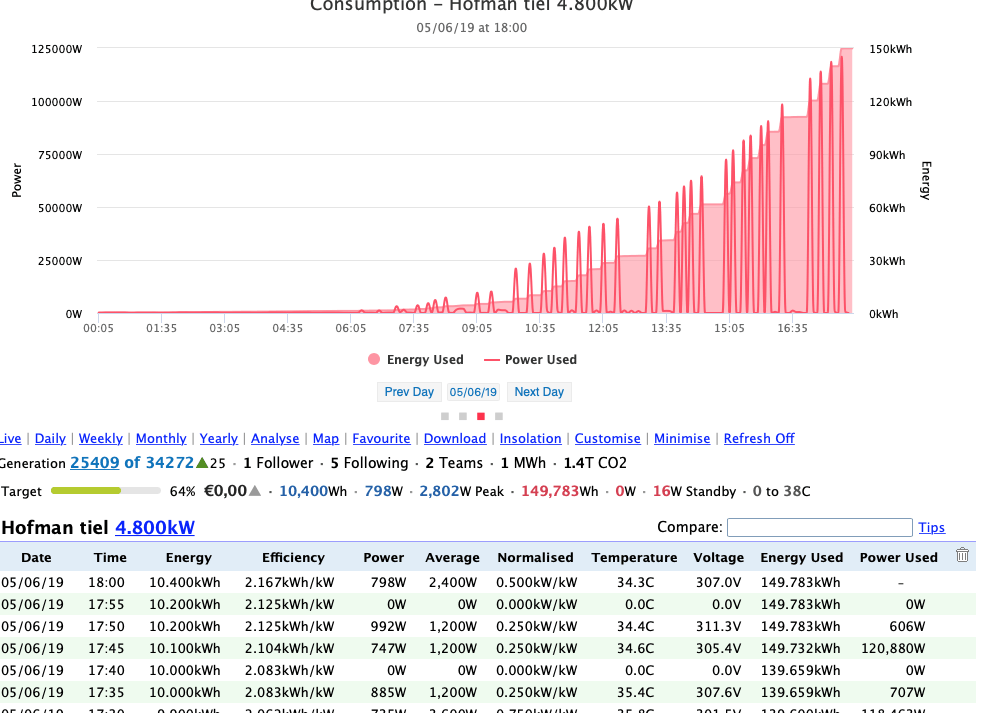
Task: Click the Refresh Off link
Action: [x=759, y=438]
